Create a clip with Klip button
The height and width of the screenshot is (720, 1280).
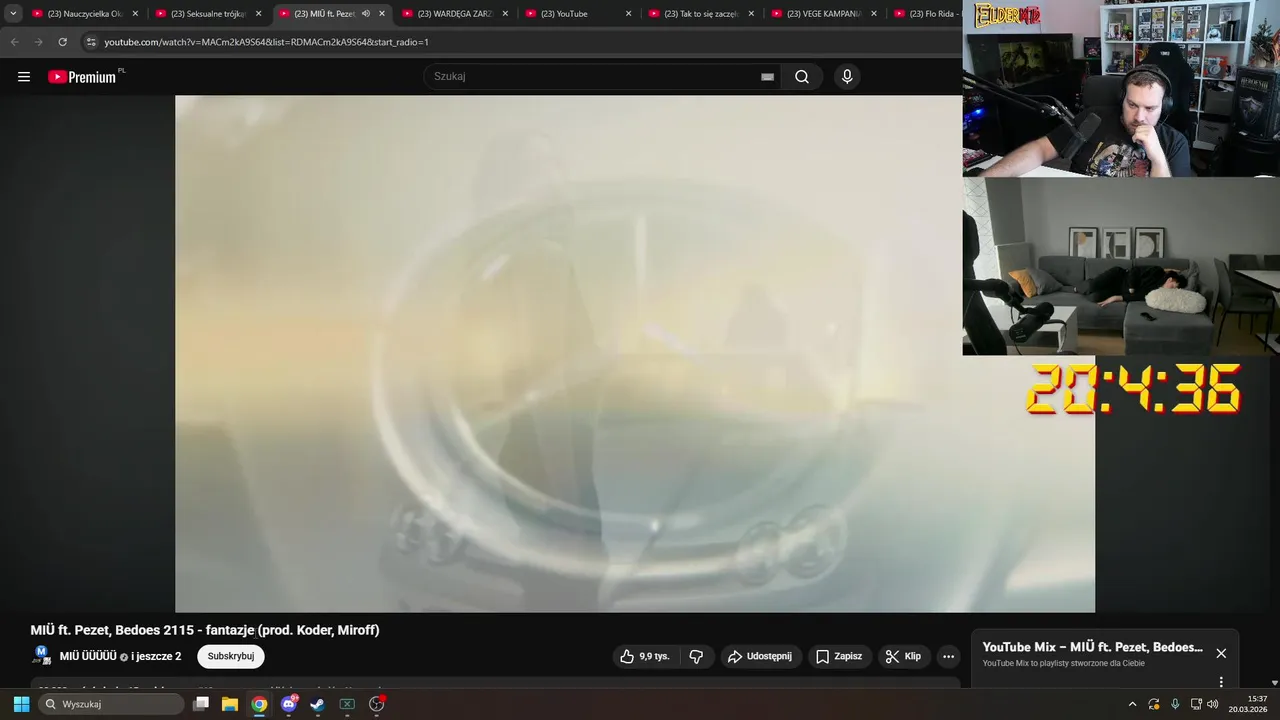pos(903,656)
